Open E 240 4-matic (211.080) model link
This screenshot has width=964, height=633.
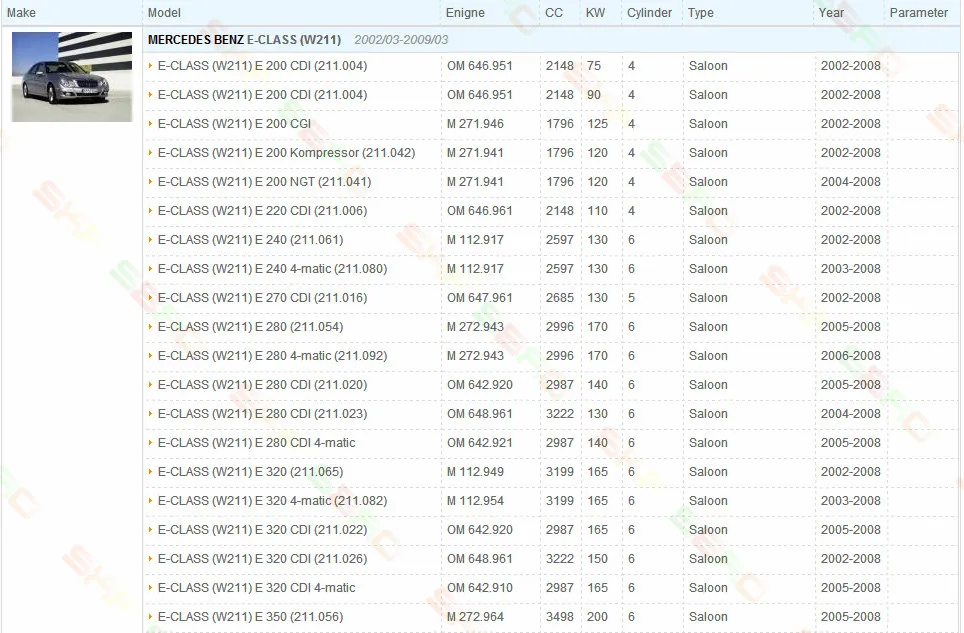[x=272, y=269]
